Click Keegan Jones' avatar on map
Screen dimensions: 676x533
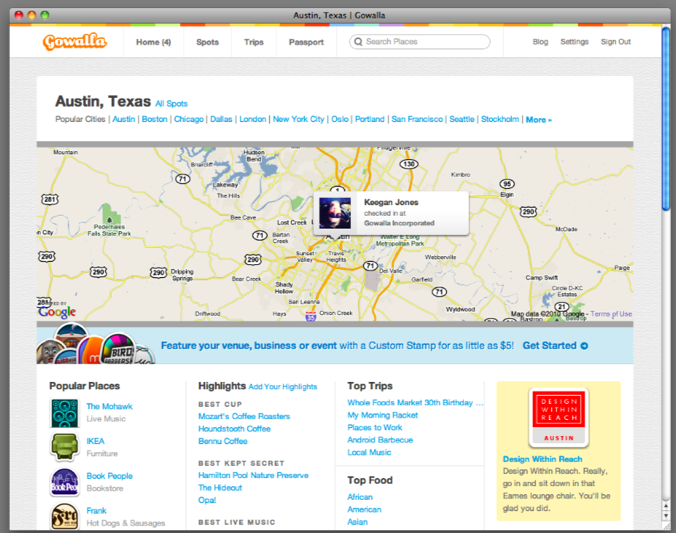(335, 213)
